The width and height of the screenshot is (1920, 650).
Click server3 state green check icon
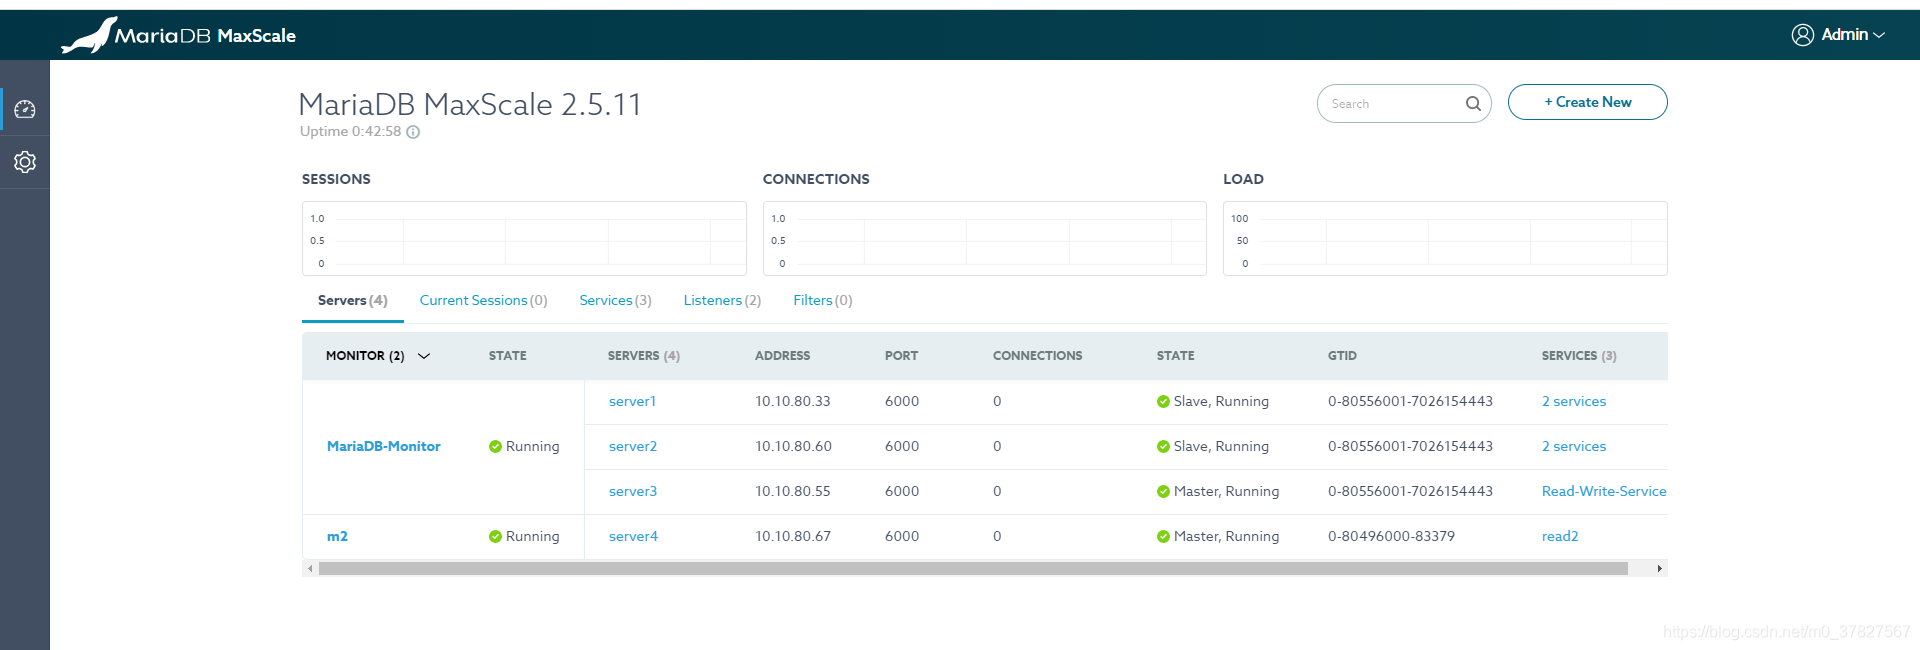coord(1163,492)
